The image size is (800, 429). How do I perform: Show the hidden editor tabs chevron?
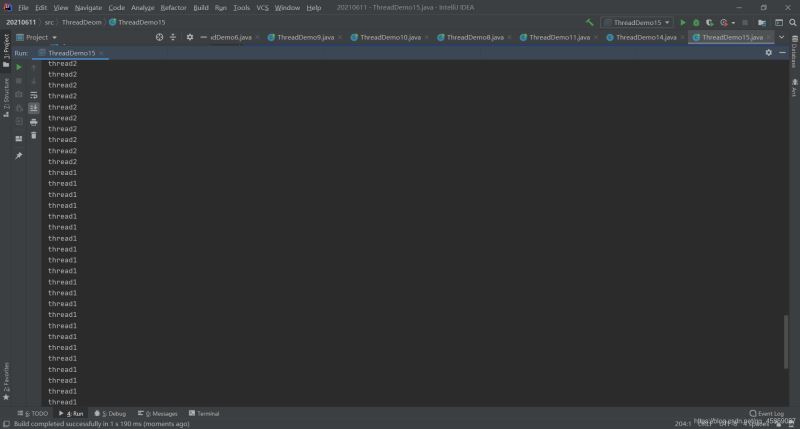[x=782, y=37]
